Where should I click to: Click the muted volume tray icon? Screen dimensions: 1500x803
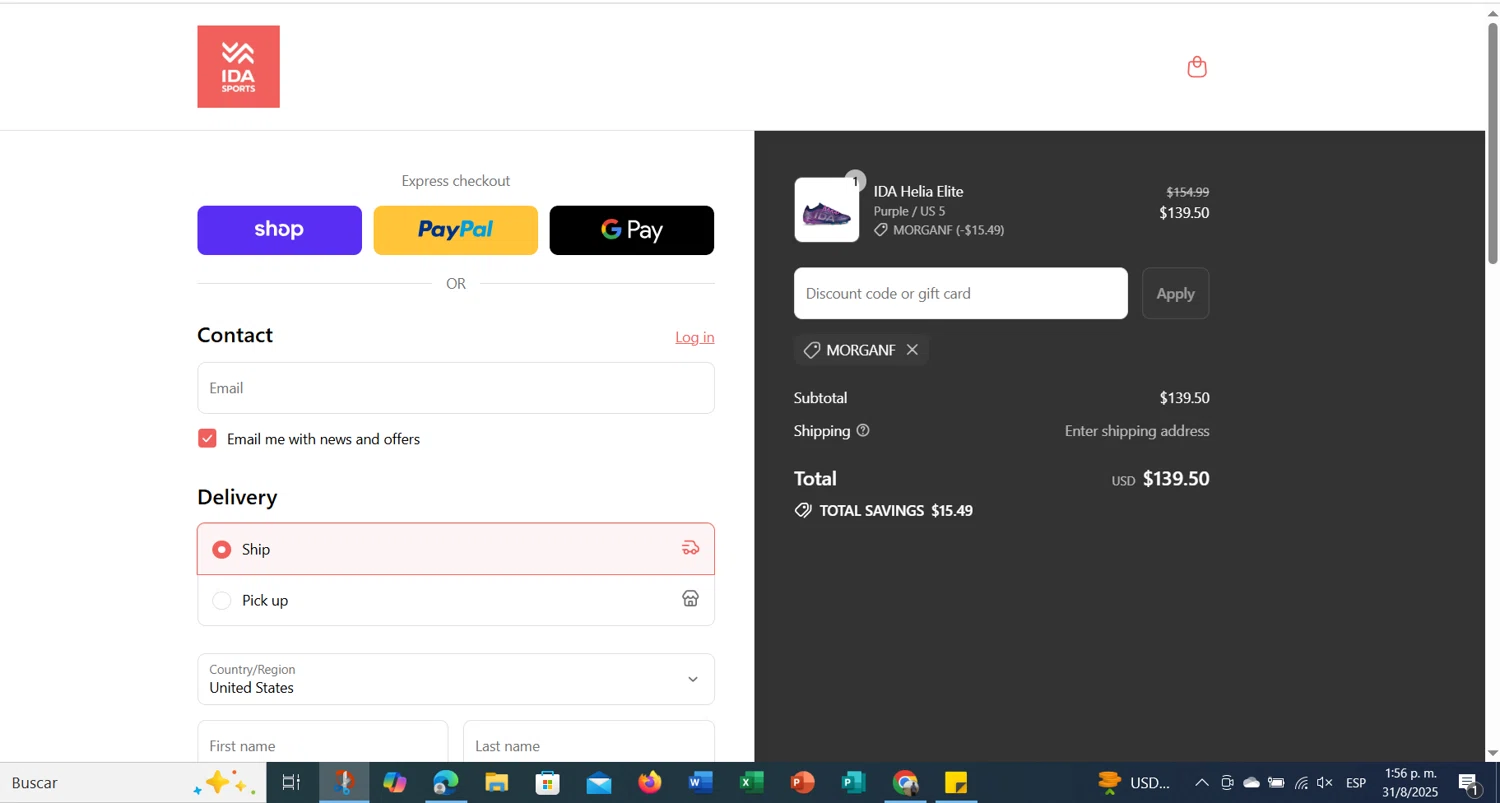pyautogui.click(x=1325, y=783)
